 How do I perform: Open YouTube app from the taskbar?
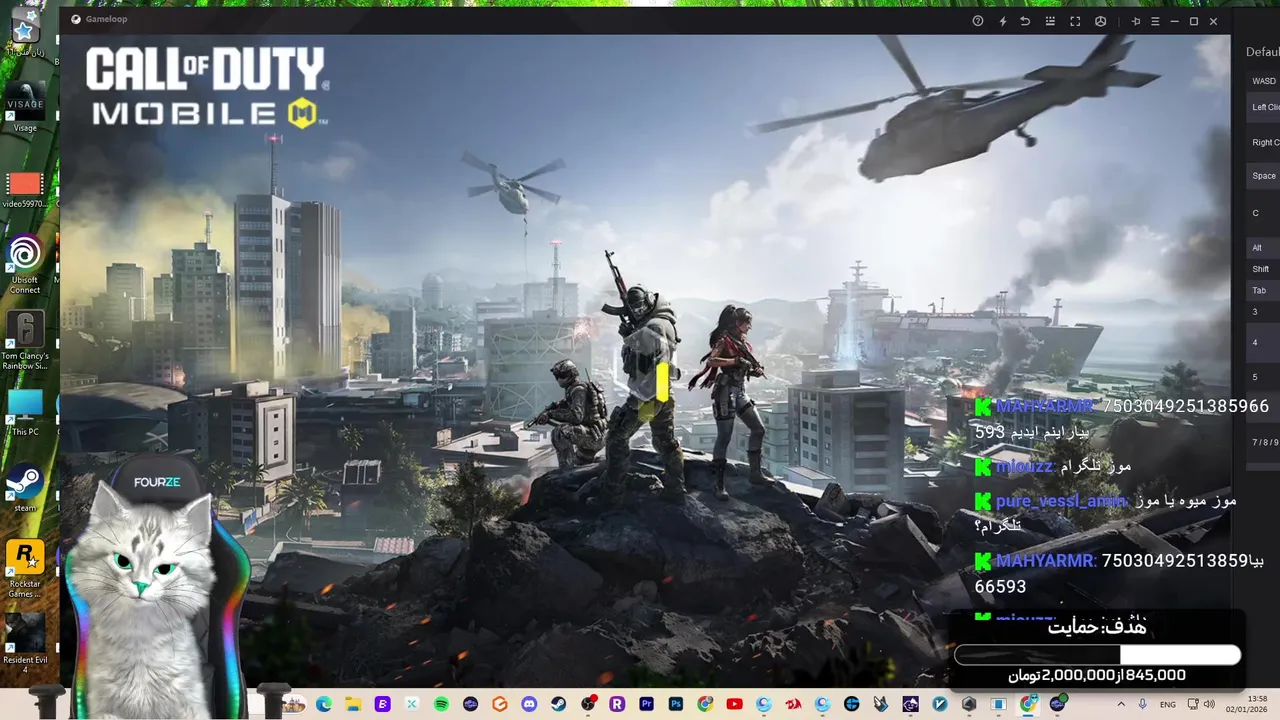click(x=734, y=704)
